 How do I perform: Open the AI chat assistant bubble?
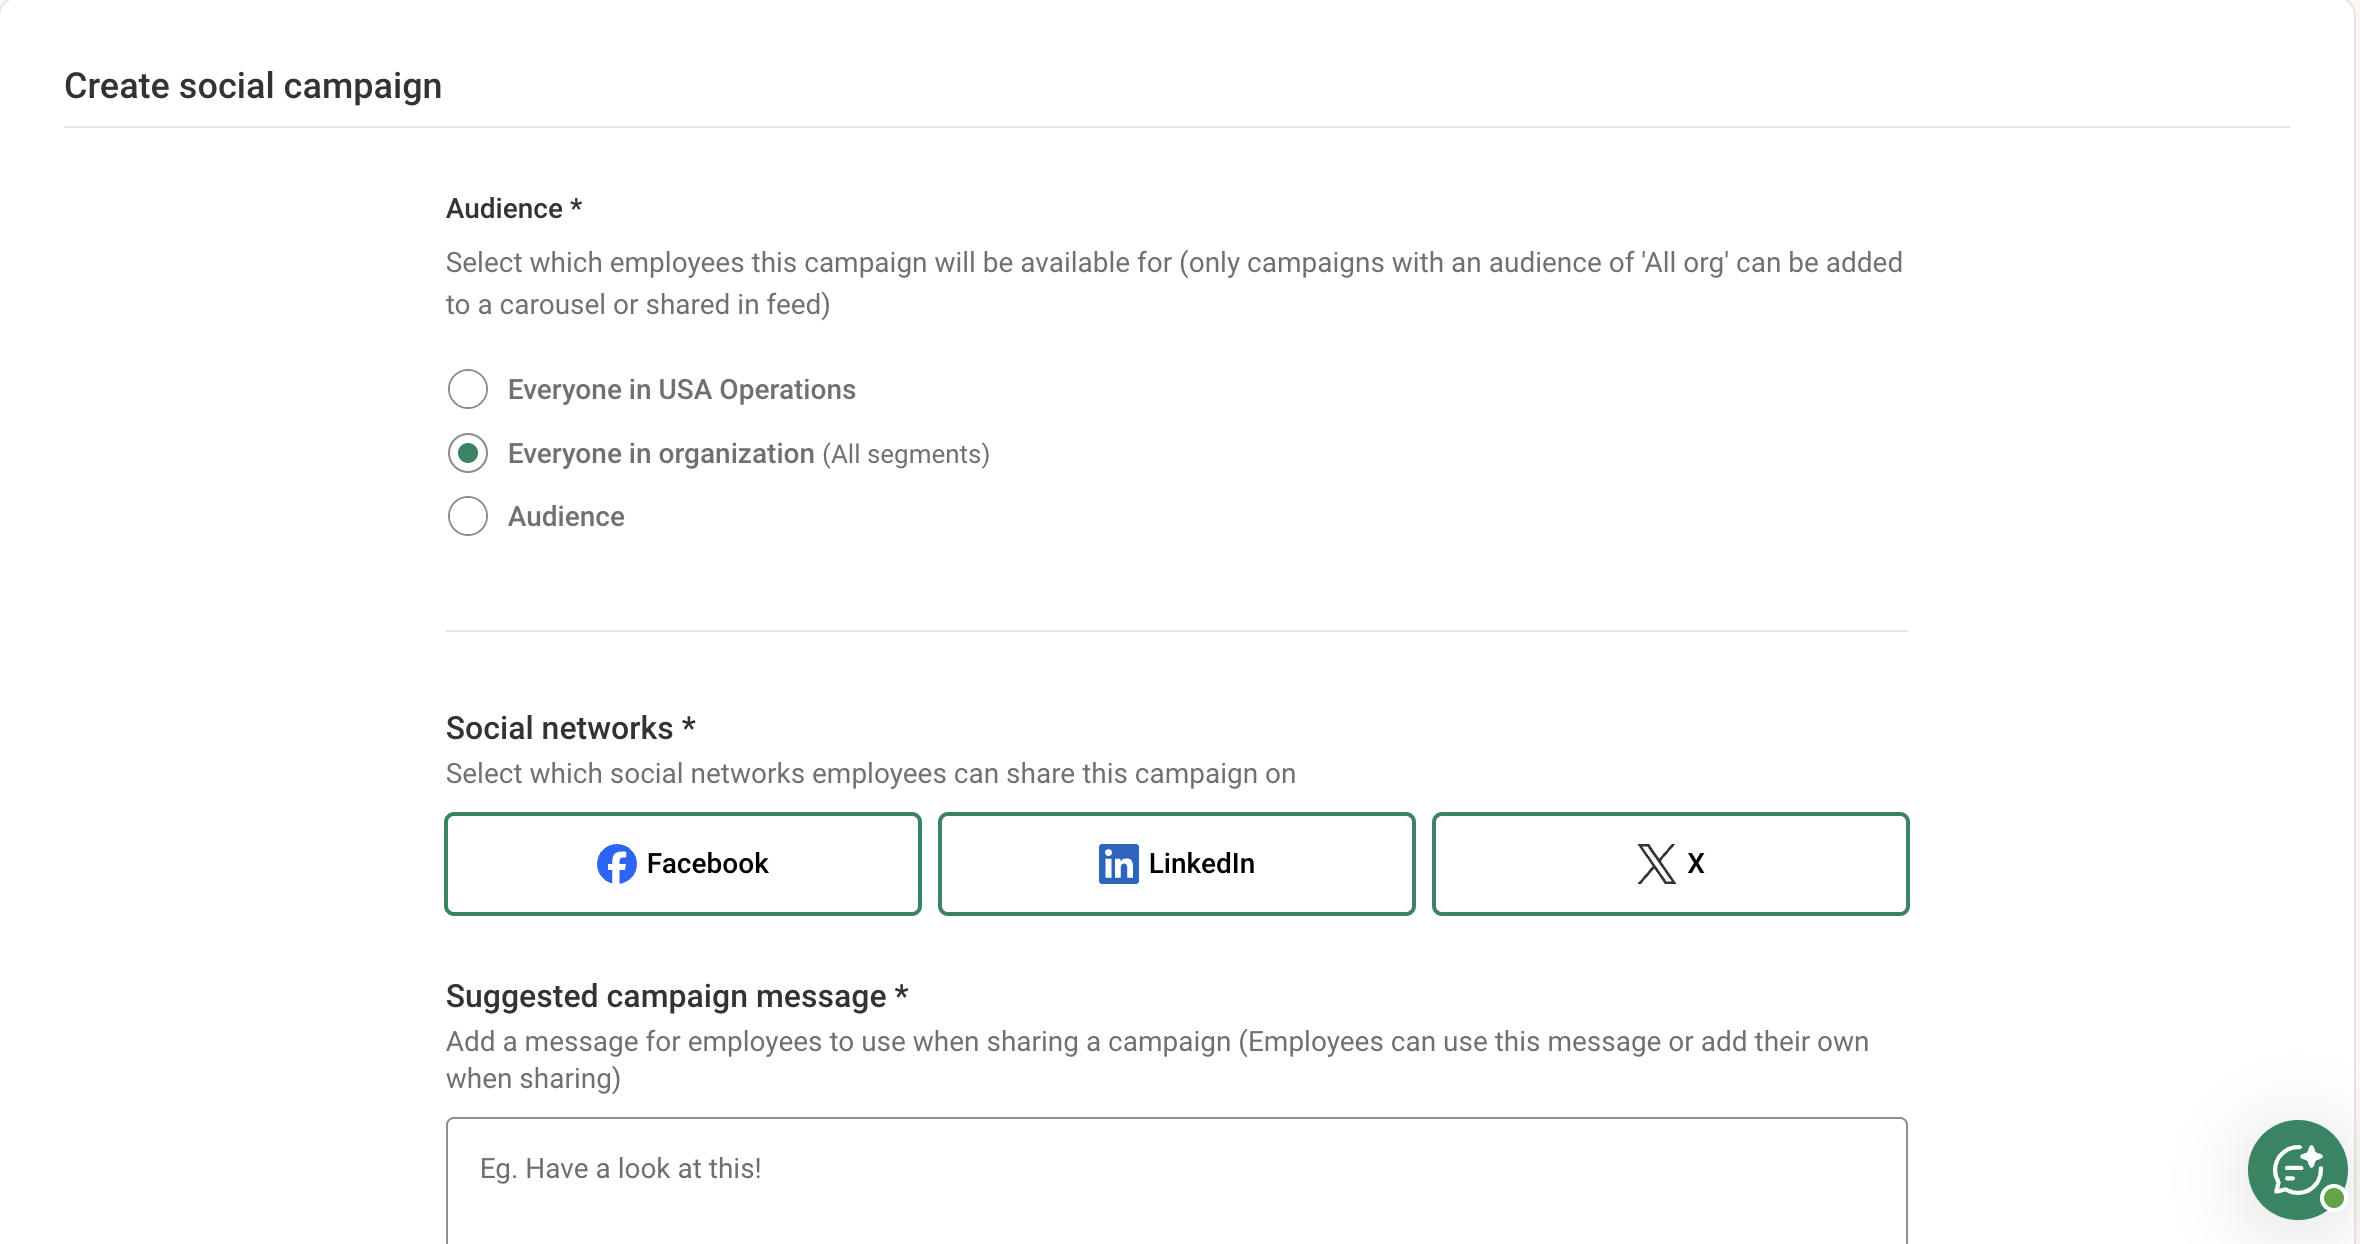(x=2298, y=1170)
